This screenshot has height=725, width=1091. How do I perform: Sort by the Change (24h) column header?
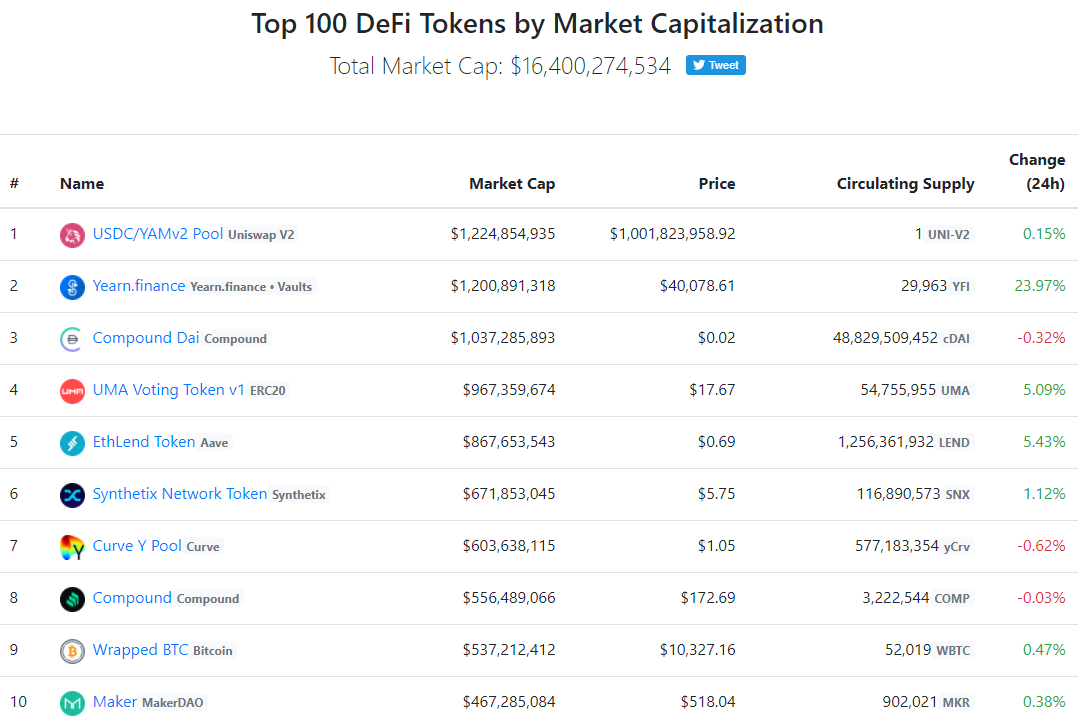pyautogui.click(x=1037, y=171)
